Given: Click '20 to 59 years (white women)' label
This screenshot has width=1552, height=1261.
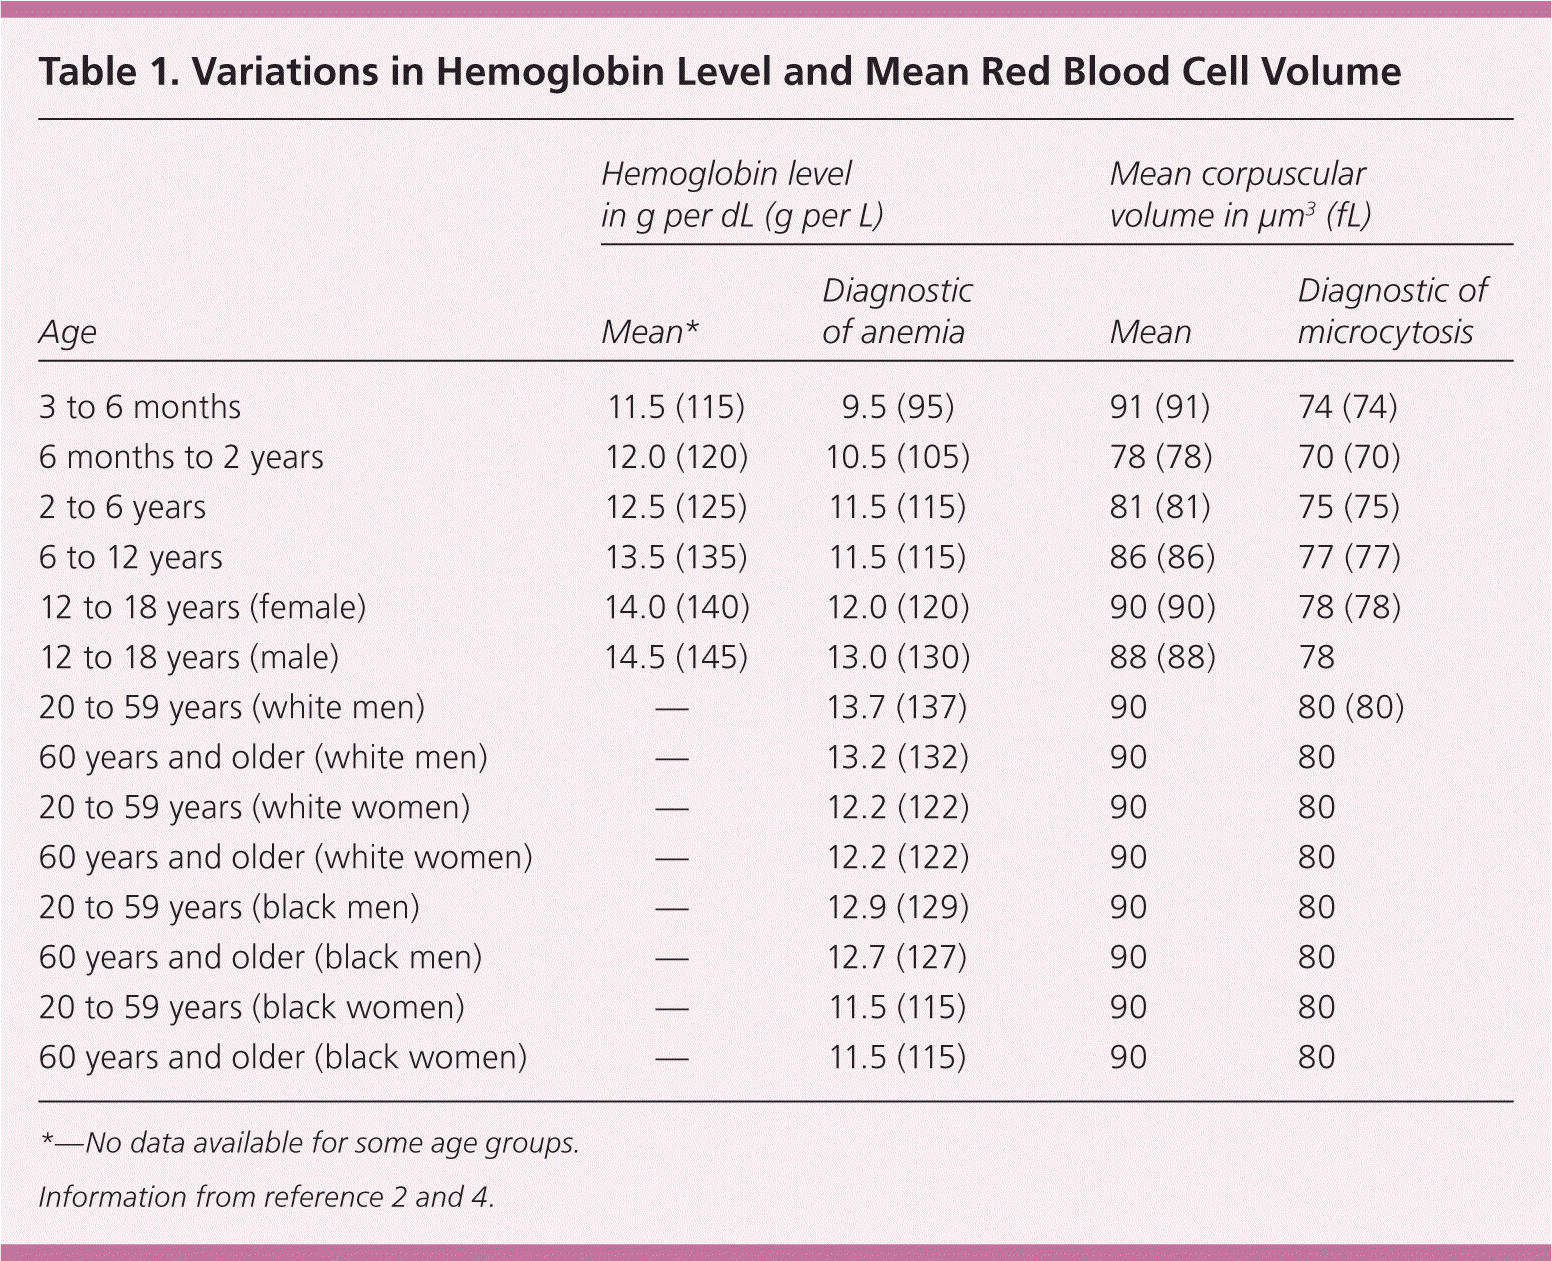Looking at the screenshot, I should coord(254,807).
